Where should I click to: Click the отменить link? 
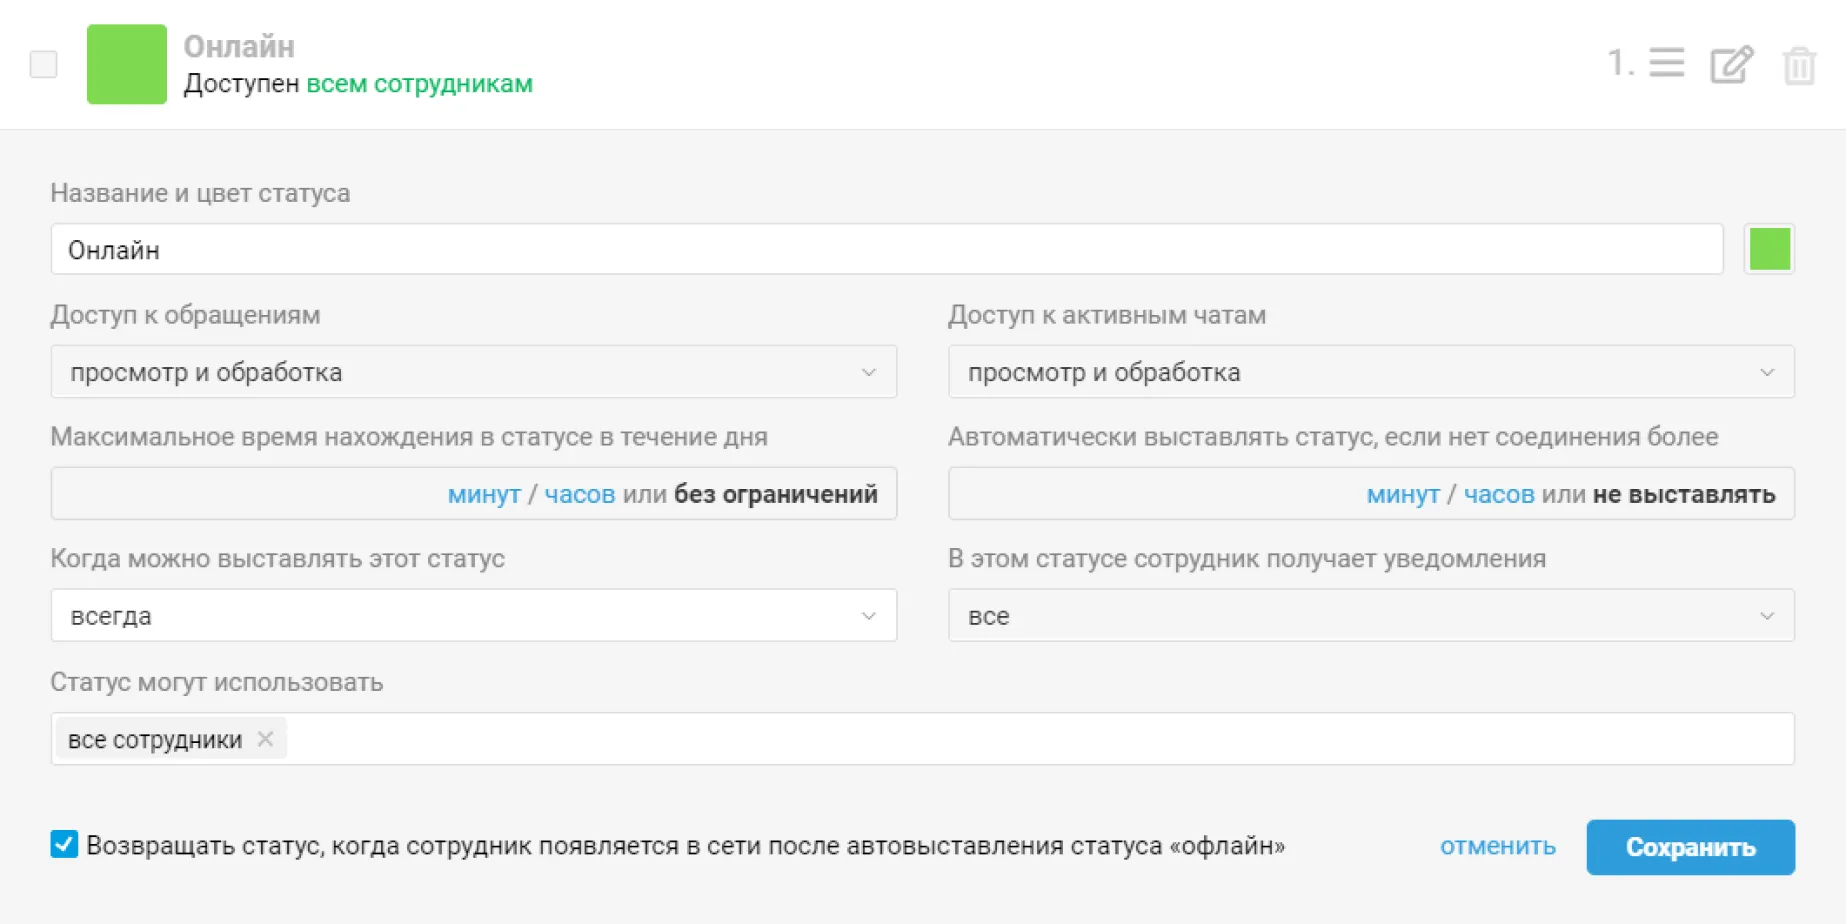(x=1497, y=847)
